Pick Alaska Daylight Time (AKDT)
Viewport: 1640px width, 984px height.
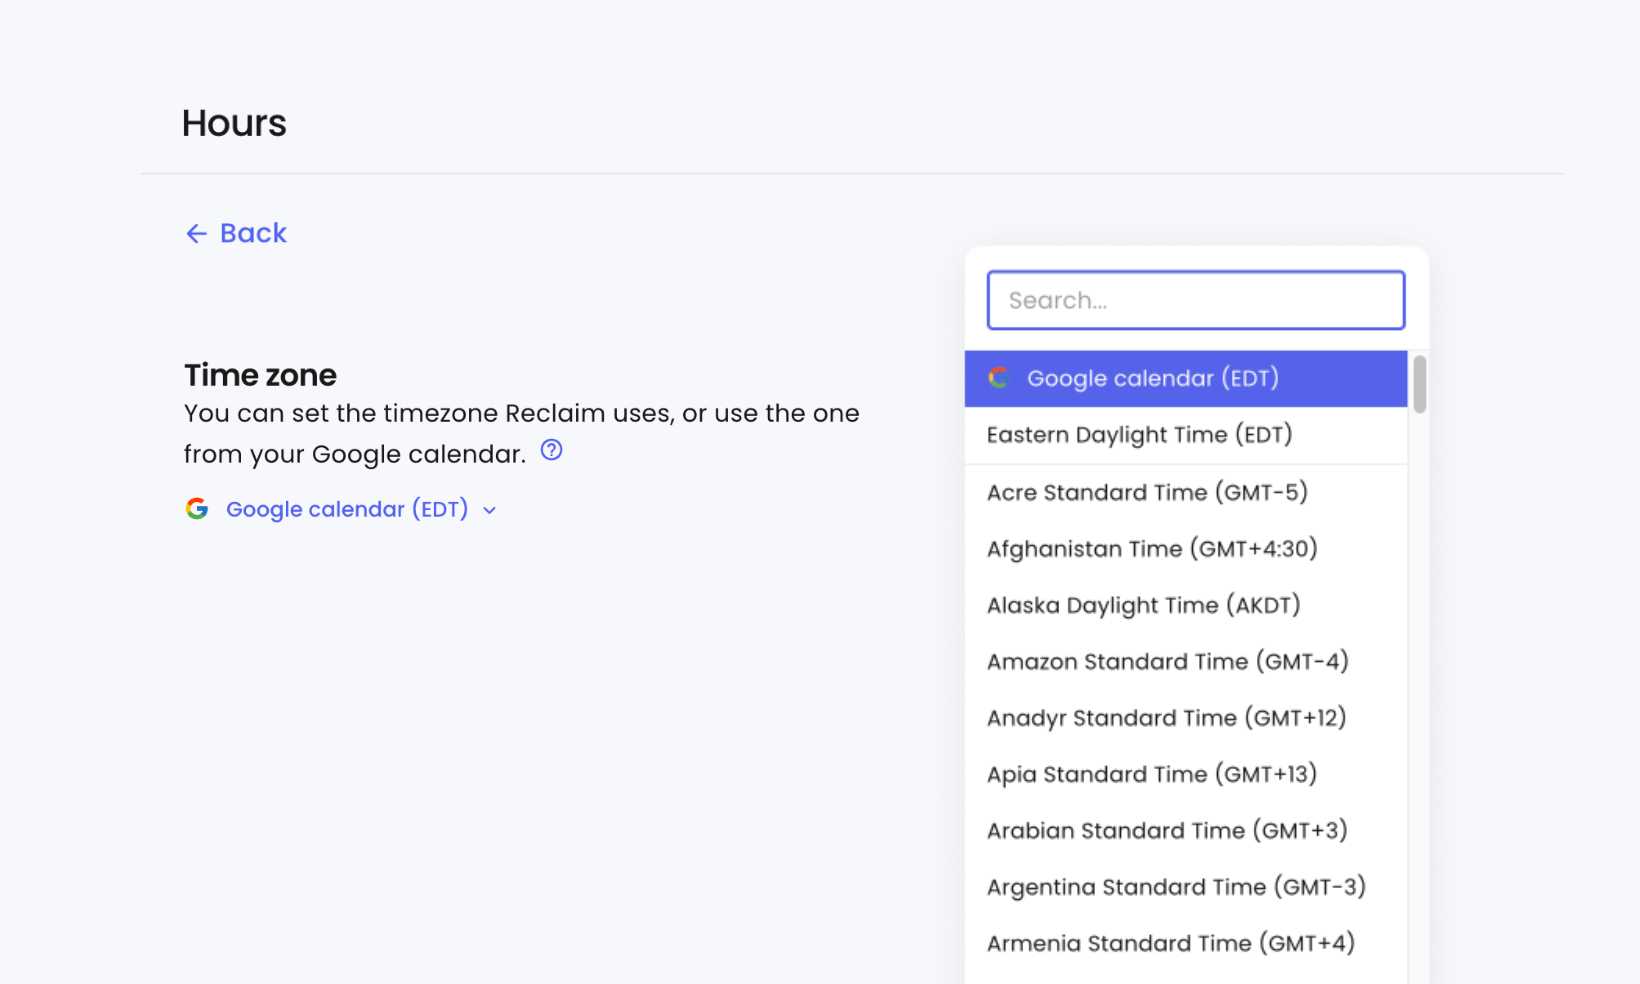[x=1186, y=605]
